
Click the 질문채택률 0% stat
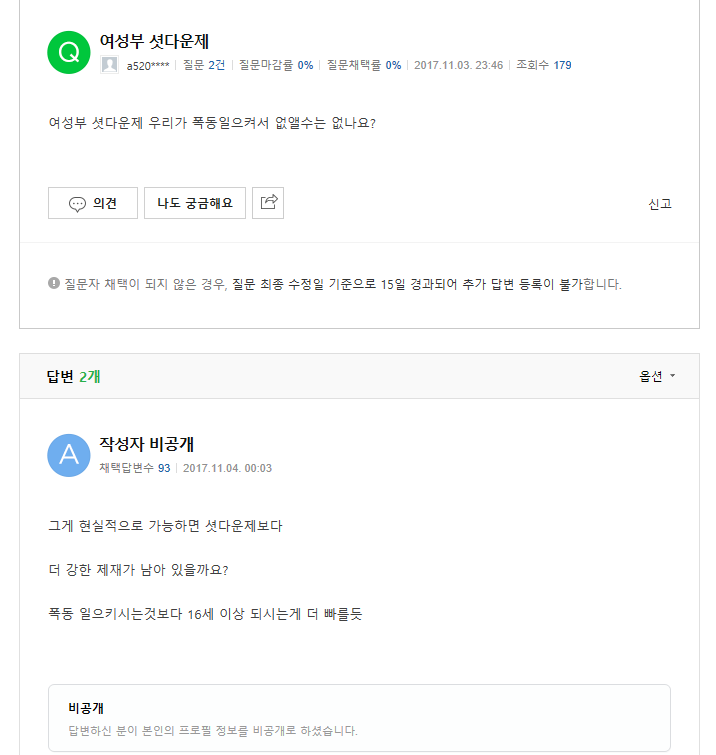[x=364, y=65]
